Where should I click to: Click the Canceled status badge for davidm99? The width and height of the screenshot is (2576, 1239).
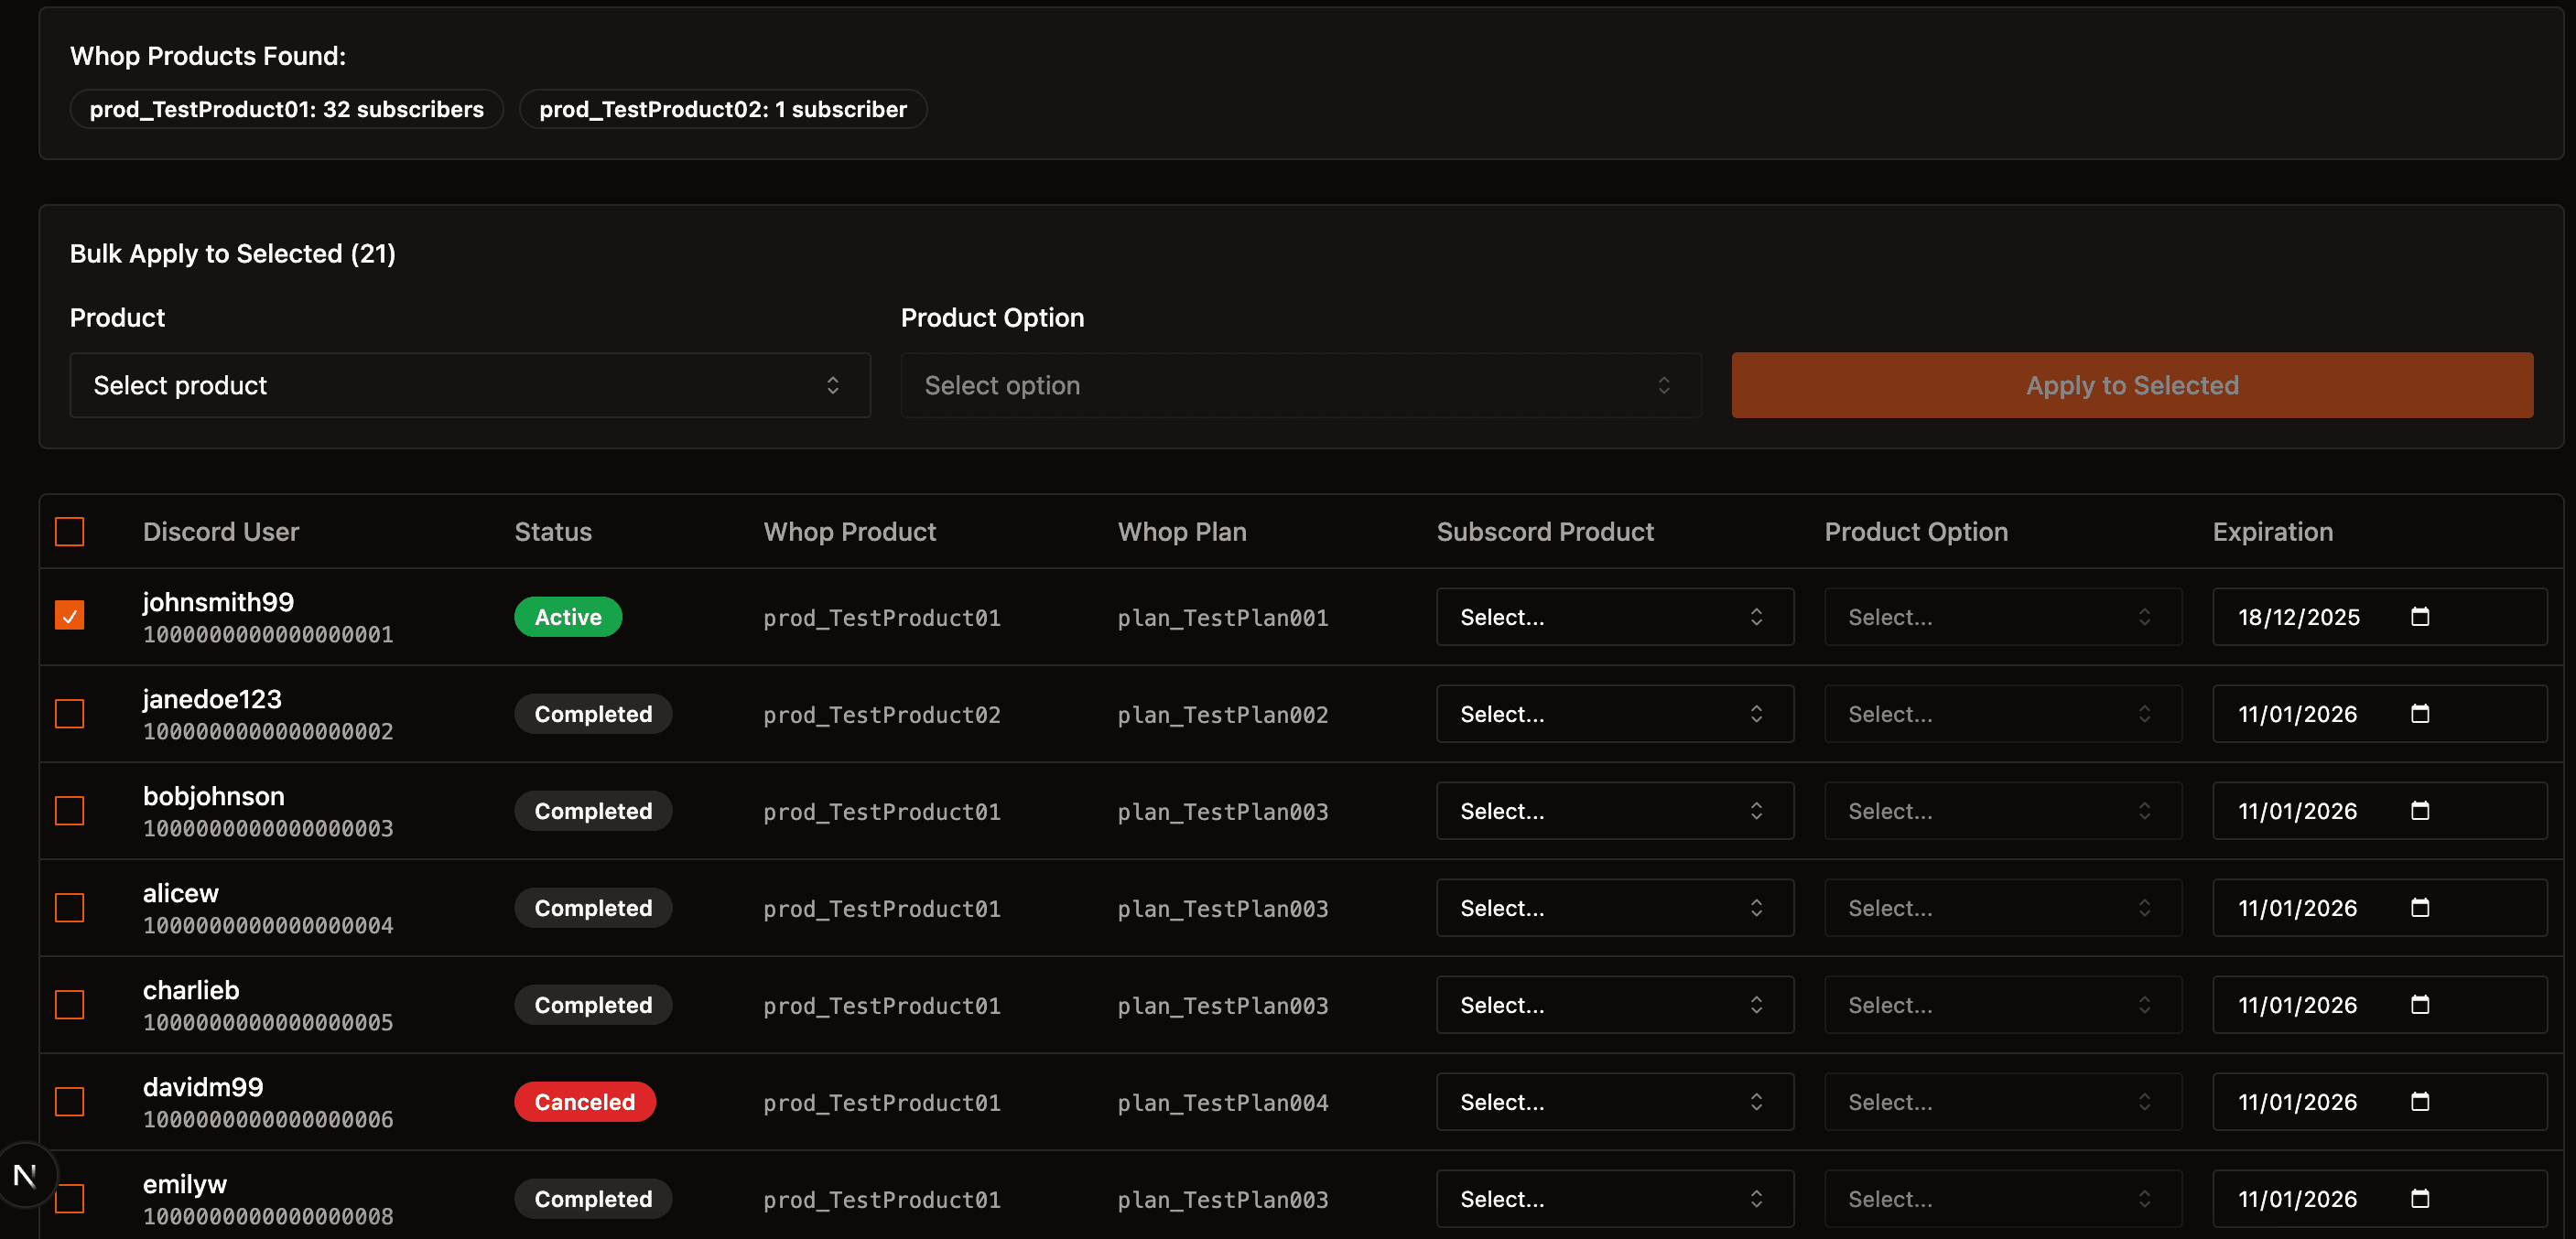584,1102
